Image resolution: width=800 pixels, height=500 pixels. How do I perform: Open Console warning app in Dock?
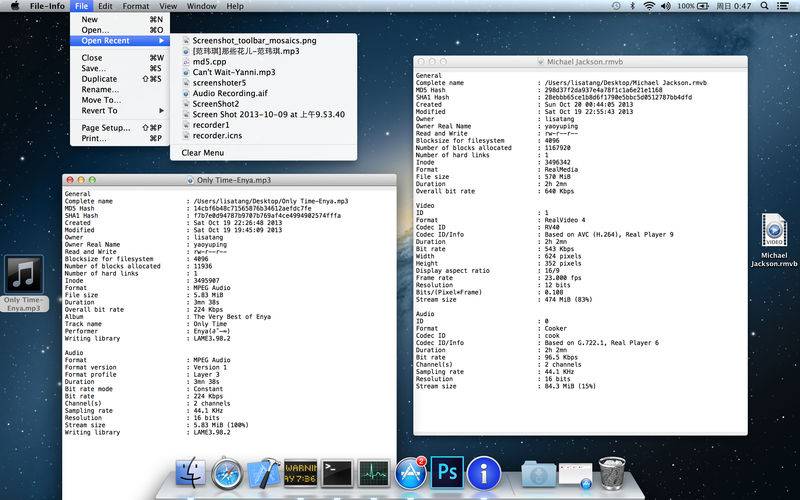click(301, 473)
